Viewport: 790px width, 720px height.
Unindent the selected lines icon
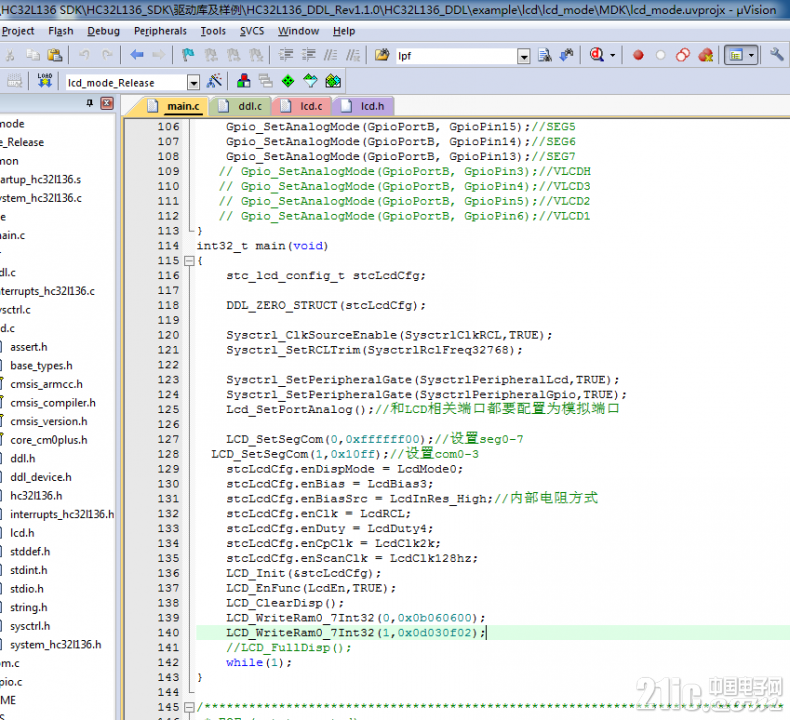(x=308, y=55)
